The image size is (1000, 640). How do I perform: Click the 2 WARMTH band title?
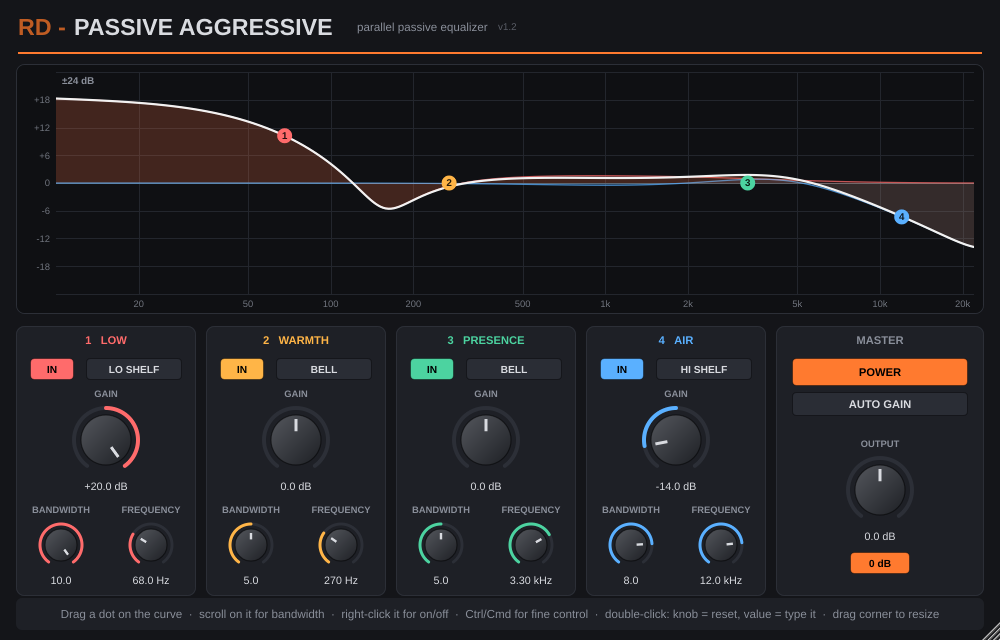pos(296,340)
